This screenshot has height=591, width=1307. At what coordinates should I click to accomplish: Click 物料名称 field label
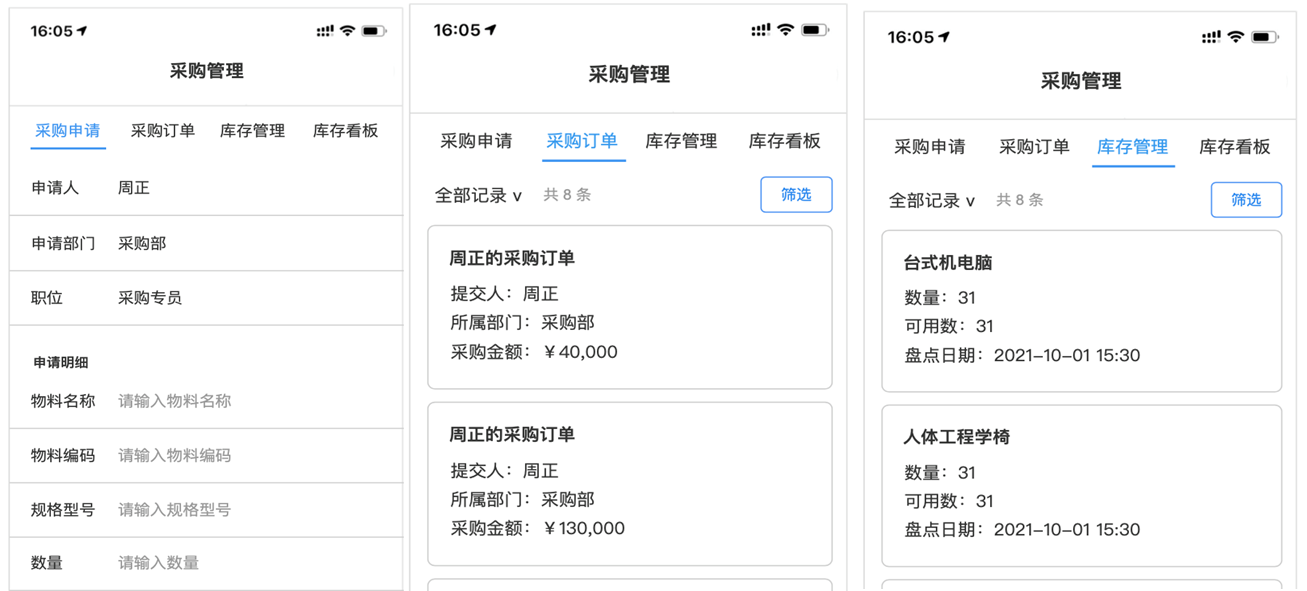click(63, 401)
